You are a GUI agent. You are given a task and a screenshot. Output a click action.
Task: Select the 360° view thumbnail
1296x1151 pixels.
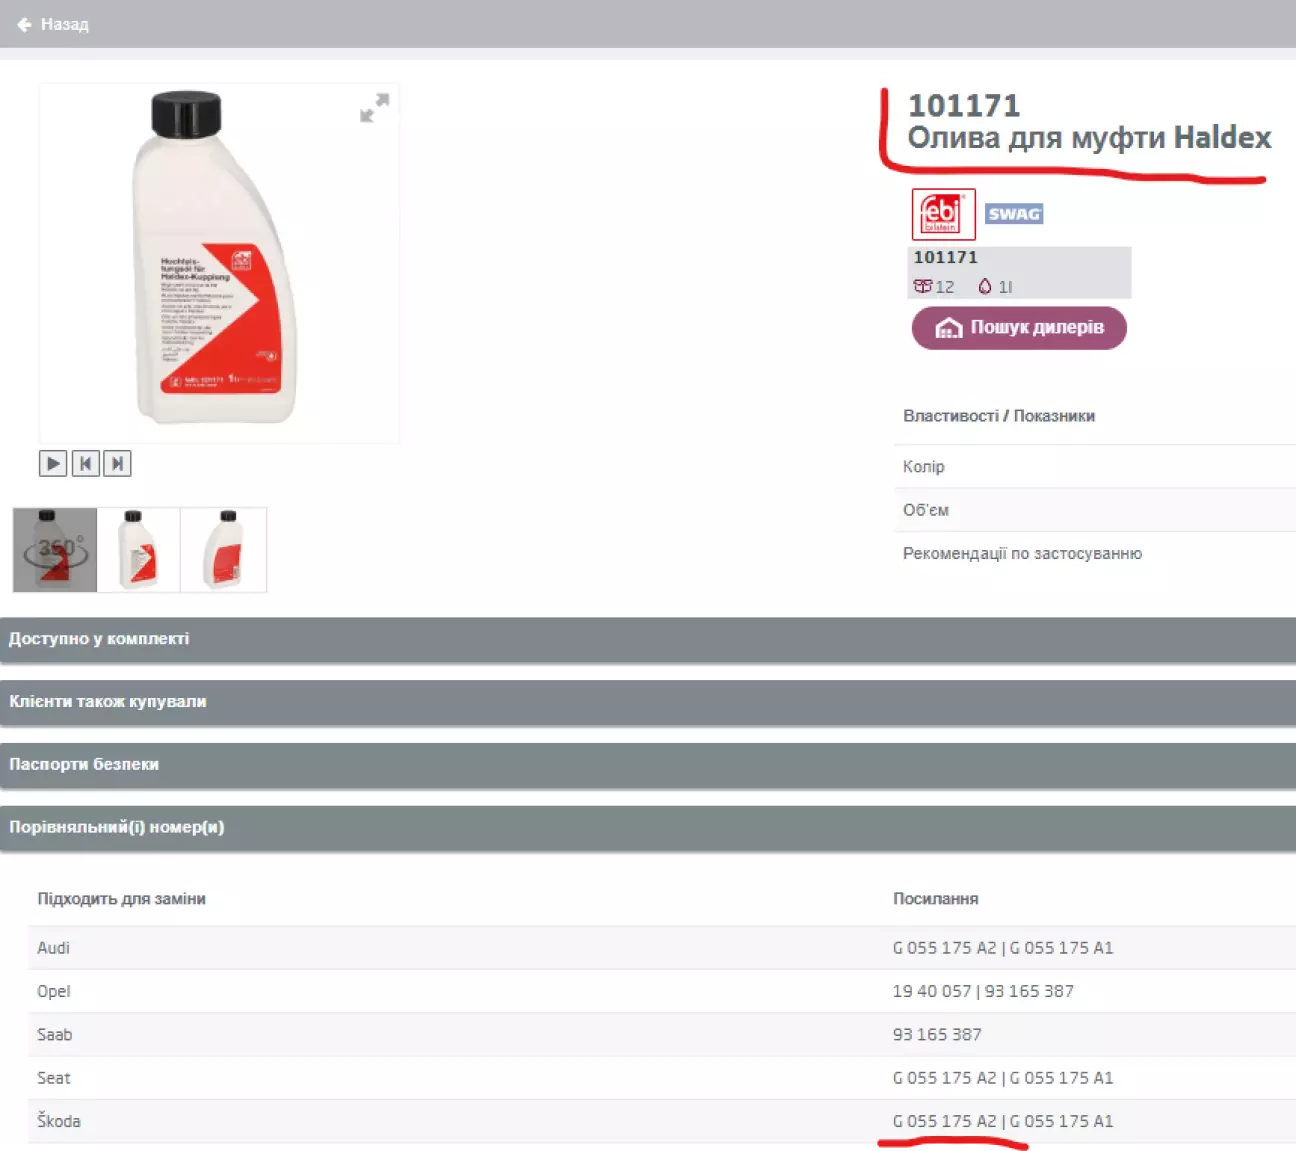click(x=55, y=550)
